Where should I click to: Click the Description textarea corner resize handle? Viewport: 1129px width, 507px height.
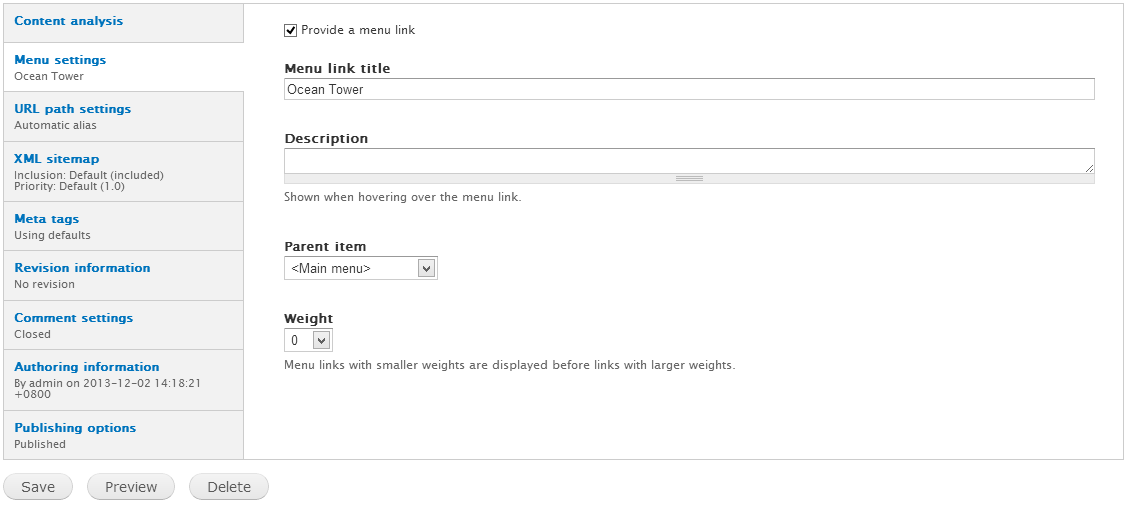1089,168
